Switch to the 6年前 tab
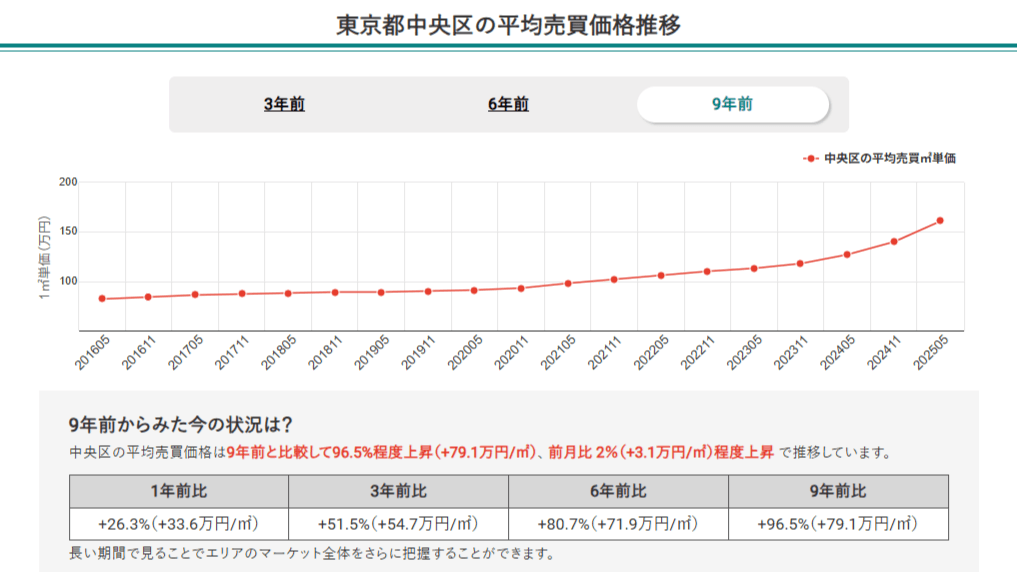Viewport: 1017px width, 572px height. click(508, 104)
